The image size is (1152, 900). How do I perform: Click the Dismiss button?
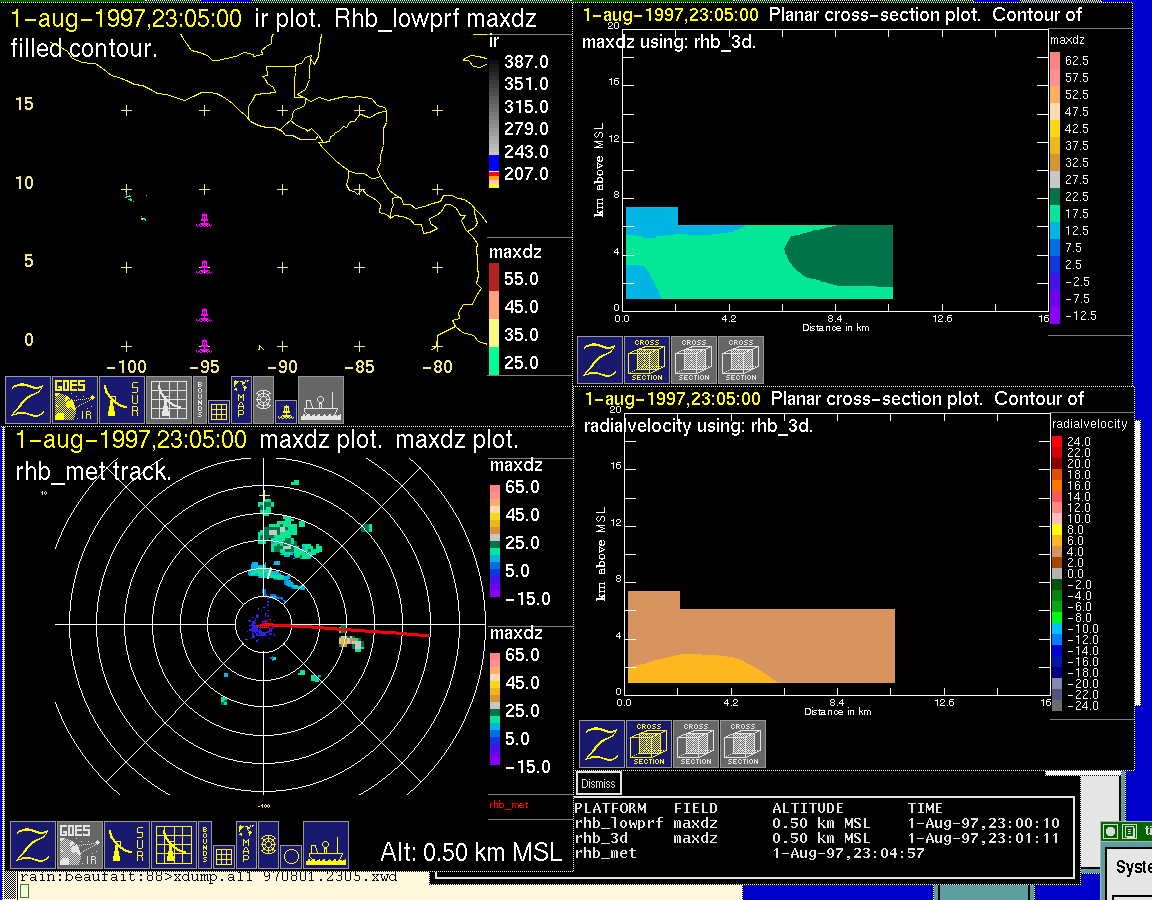pos(598,784)
